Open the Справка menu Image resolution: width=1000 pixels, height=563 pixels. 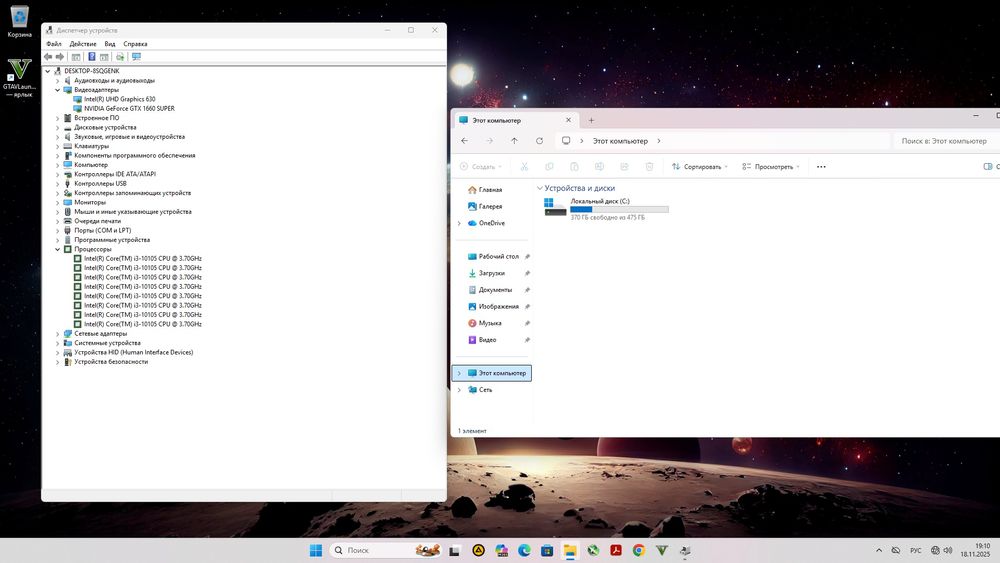point(135,44)
